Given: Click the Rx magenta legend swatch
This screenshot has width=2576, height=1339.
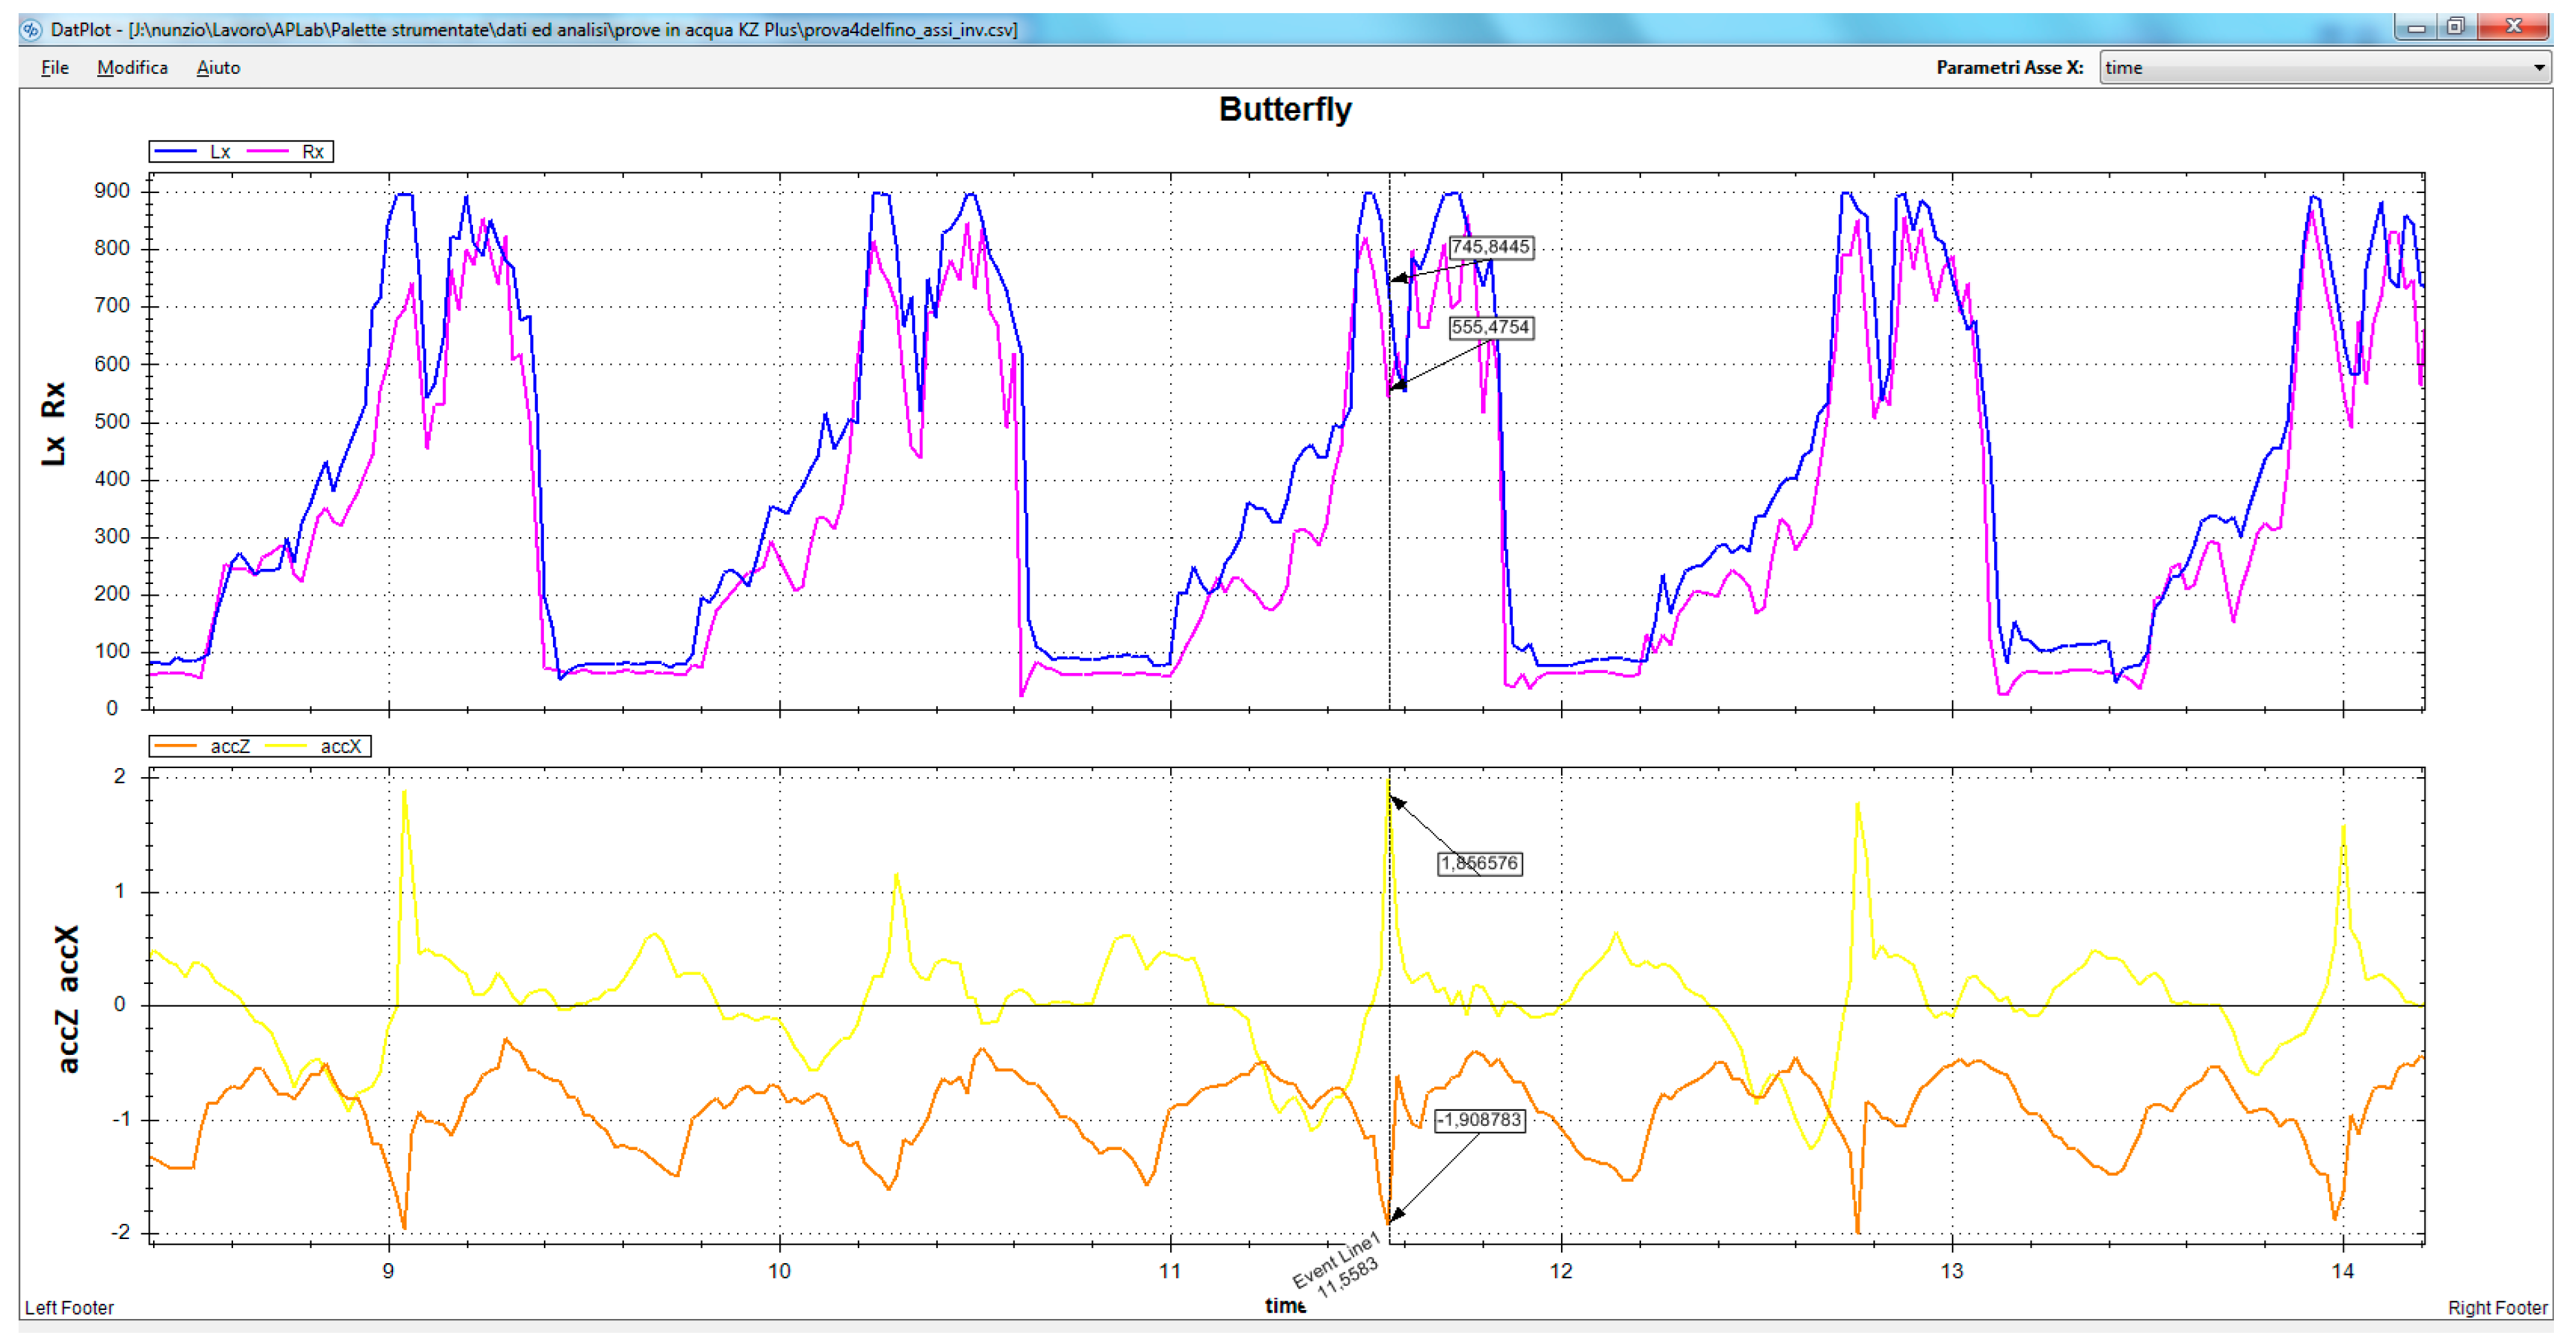Looking at the screenshot, I should point(268,152).
